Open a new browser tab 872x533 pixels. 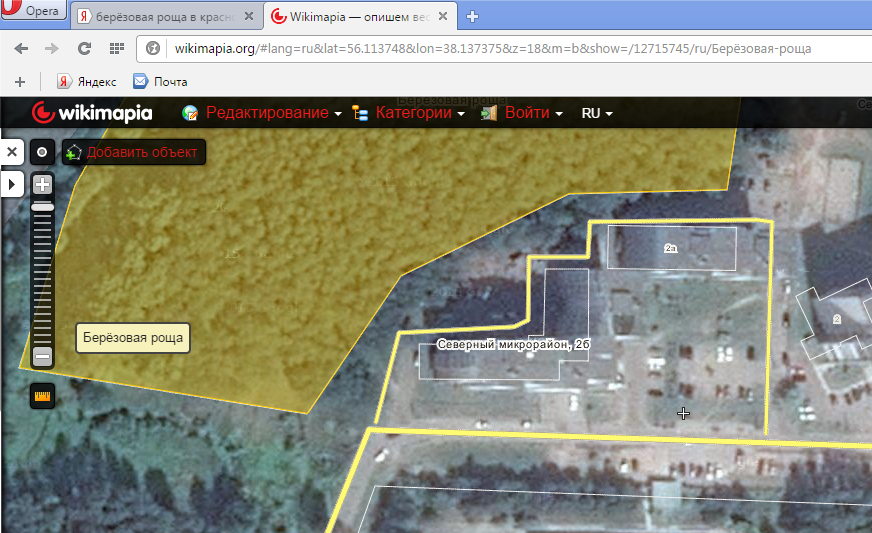[x=472, y=17]
